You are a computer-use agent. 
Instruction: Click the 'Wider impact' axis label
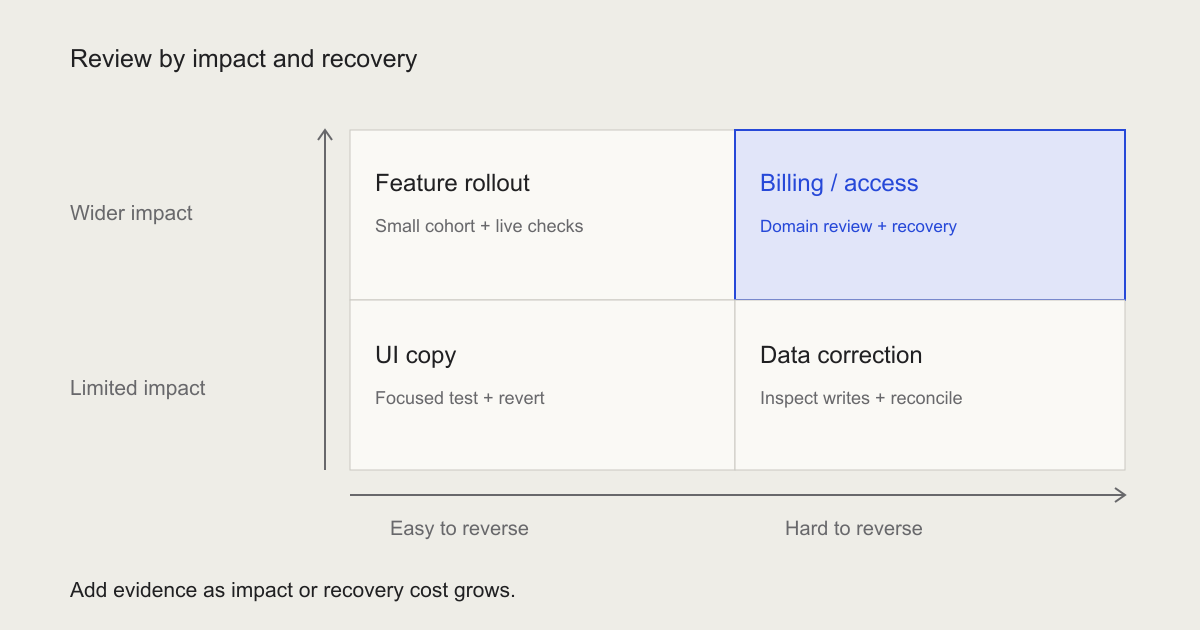pyautogui.click(x=131, y=213)
